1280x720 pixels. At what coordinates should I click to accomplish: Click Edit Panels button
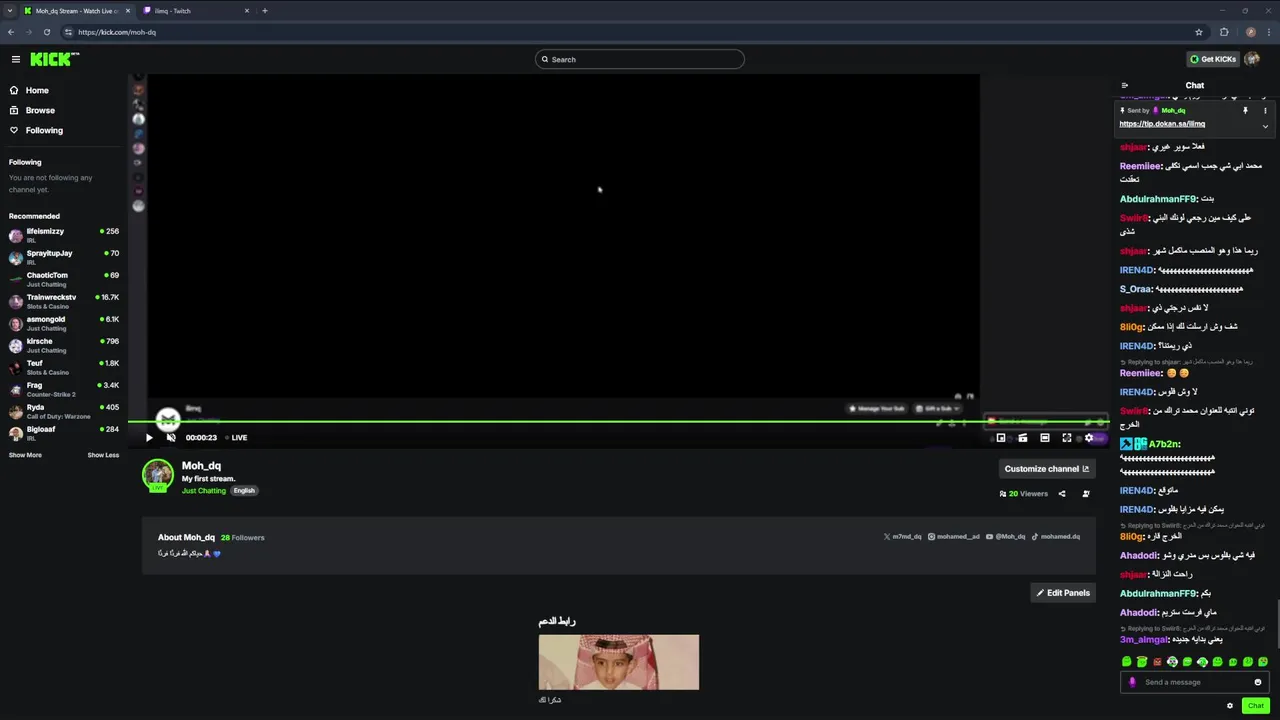tap(1063, 593)
